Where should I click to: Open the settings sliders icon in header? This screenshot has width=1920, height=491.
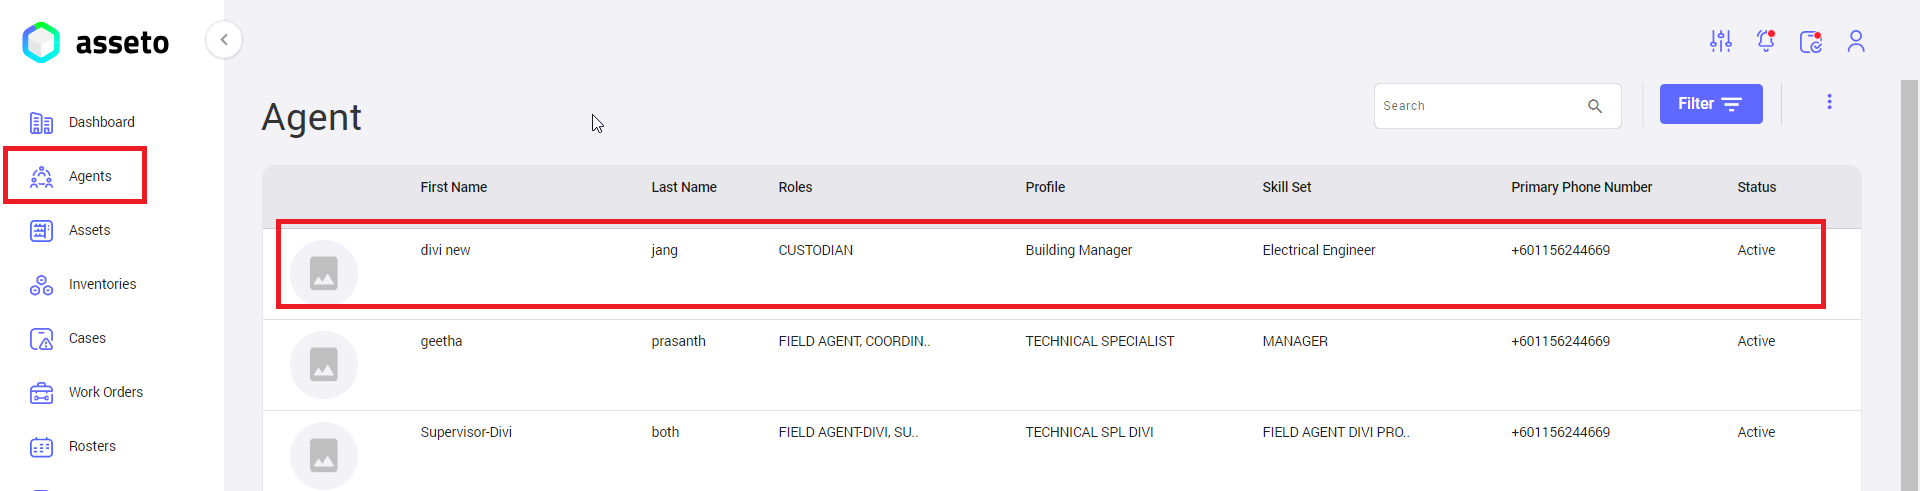1720,41
